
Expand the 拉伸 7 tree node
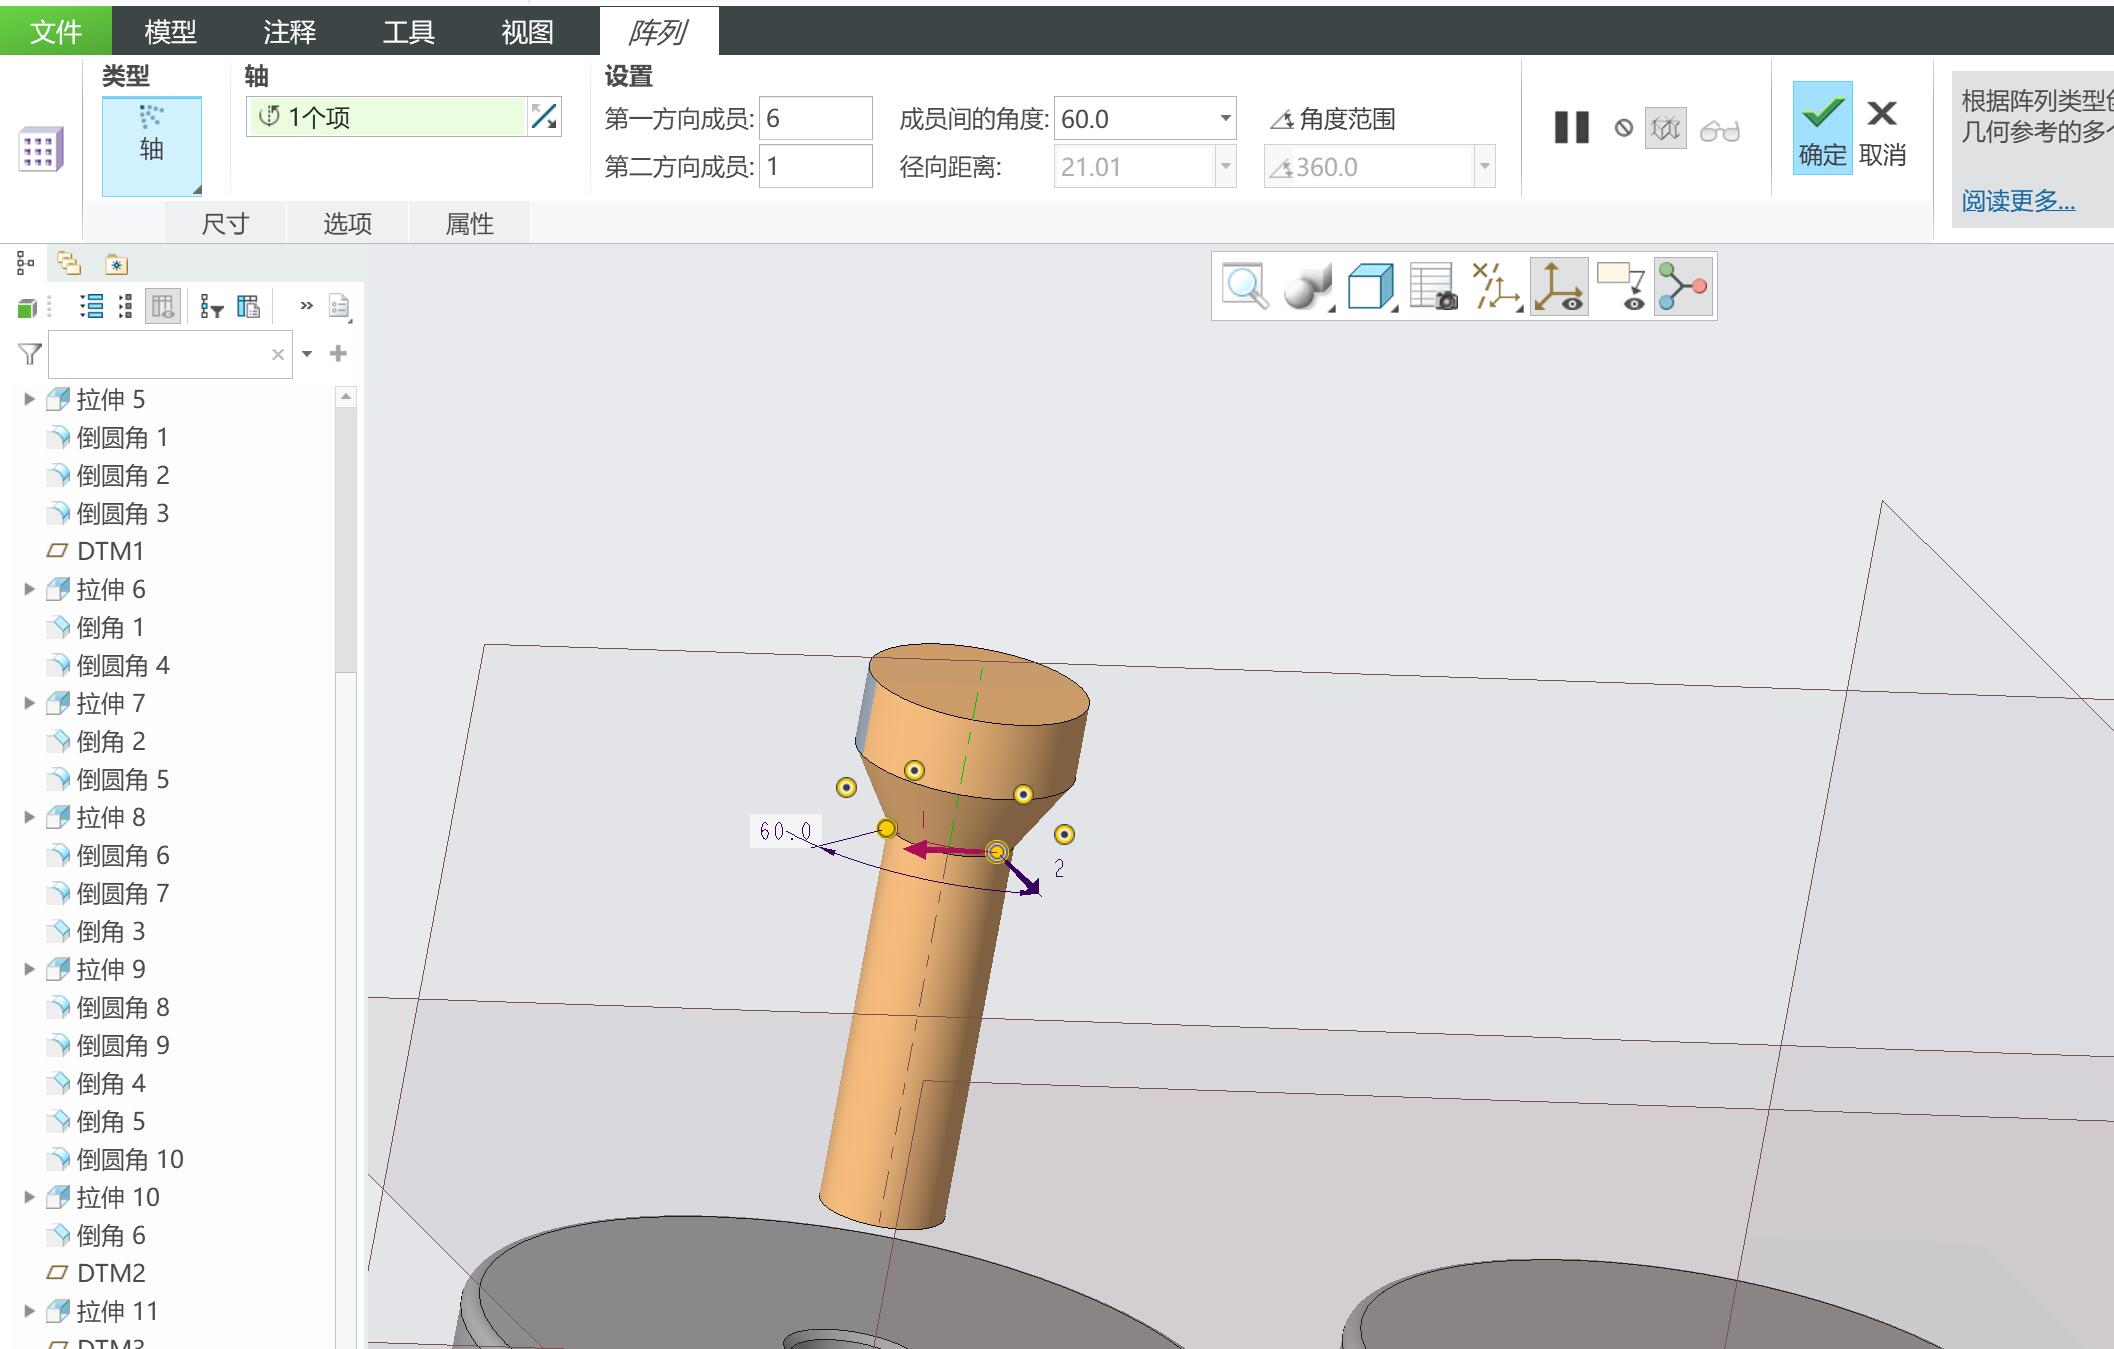[x=29, y=703]
